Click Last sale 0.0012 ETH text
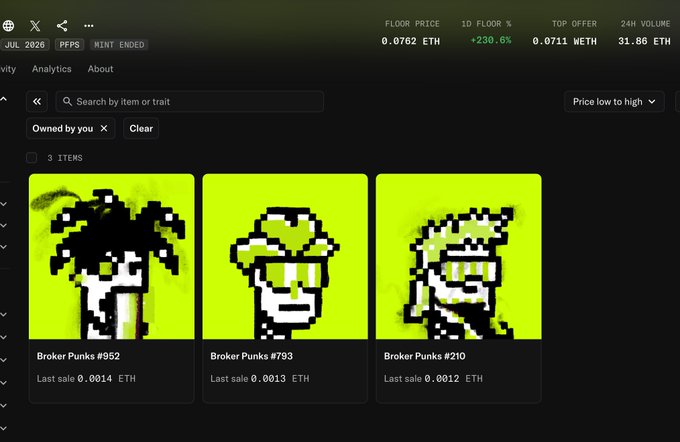The width and height of the screenshot is (680, 442). coord(433,379)
